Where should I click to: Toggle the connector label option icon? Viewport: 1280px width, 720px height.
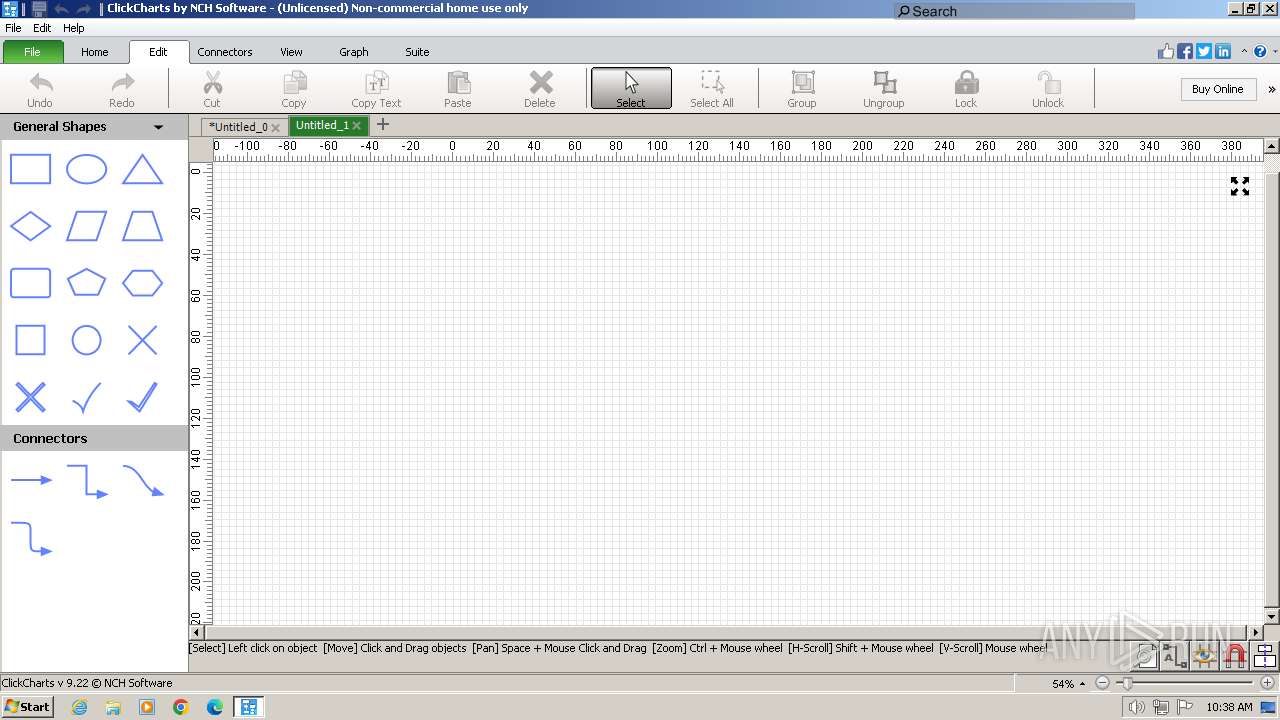click(1175, 656)
